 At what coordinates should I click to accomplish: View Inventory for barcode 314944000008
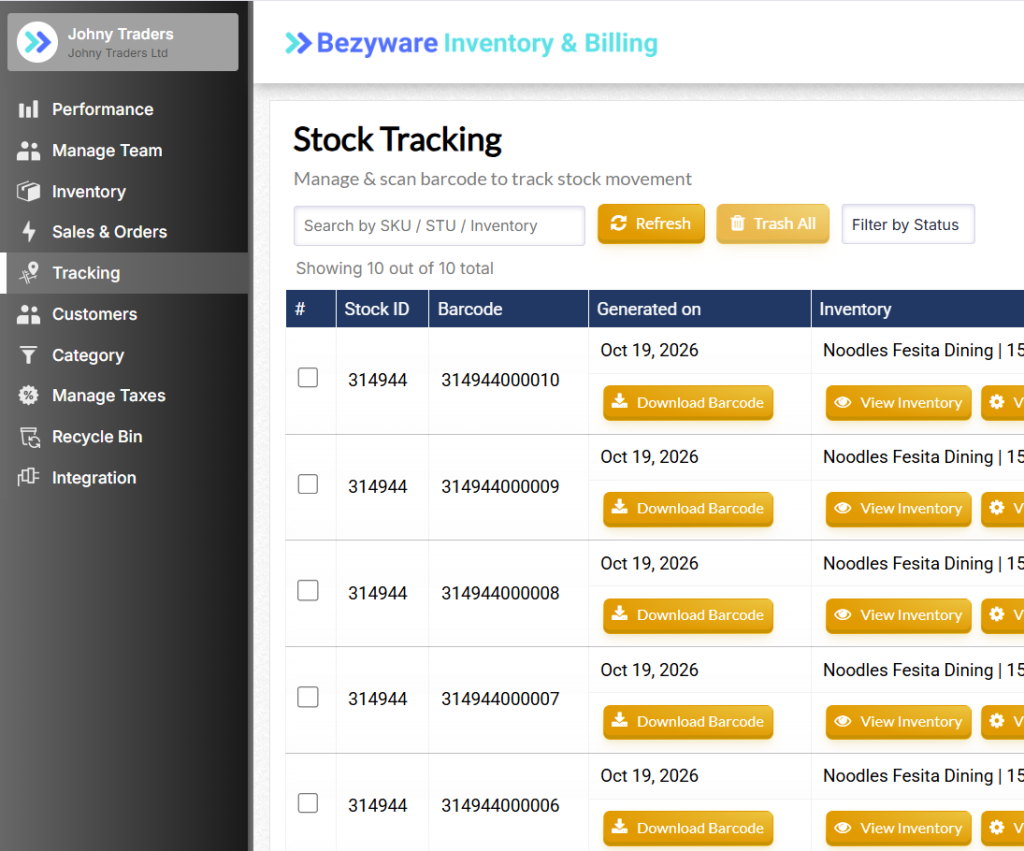point(899,615)
